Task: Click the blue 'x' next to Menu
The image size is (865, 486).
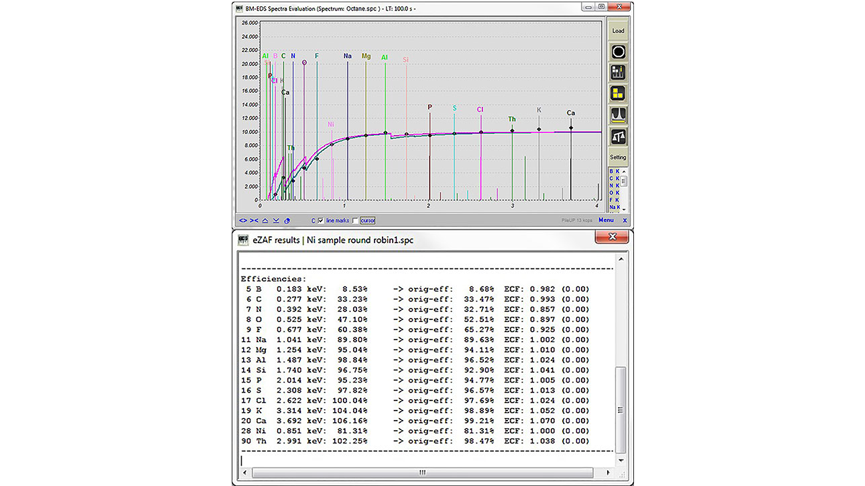Action: (x=625, y=220)
